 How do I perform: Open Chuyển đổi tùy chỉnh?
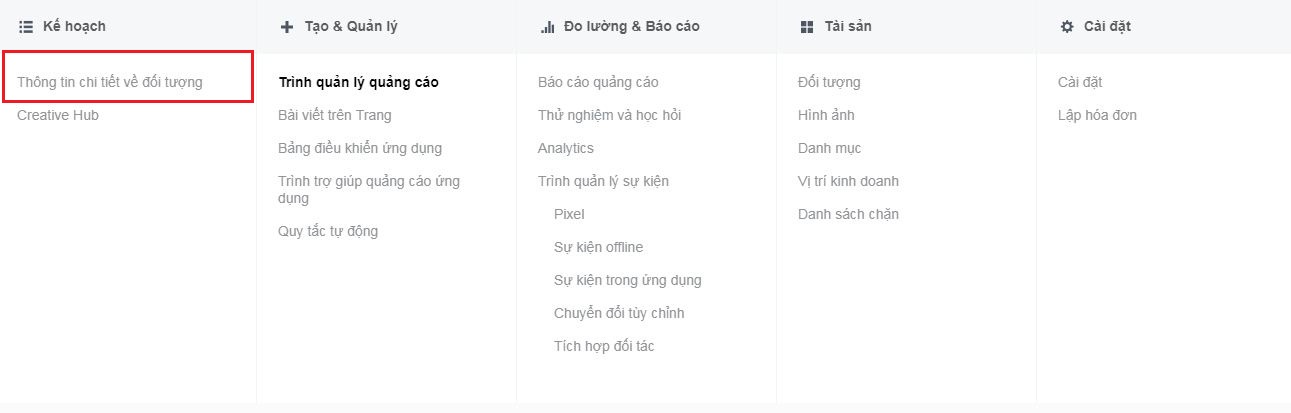point(619,313)
